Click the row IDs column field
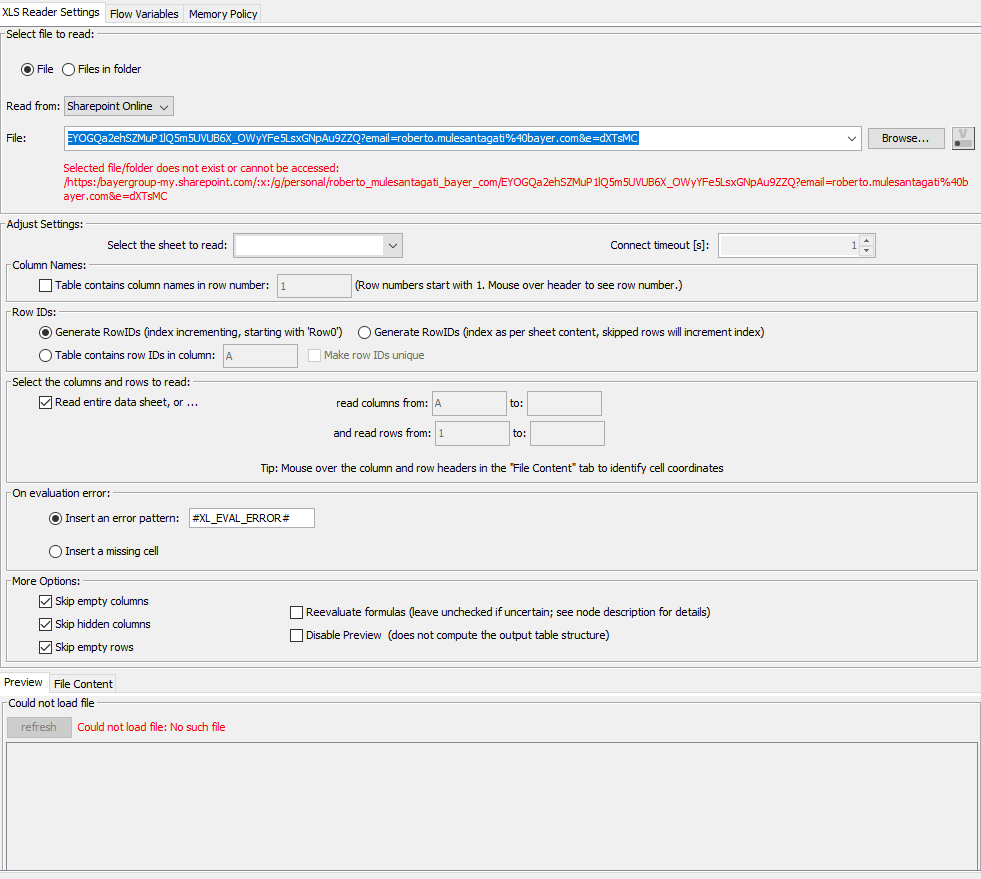The image size is (981, 879). [x=260, y=356]
